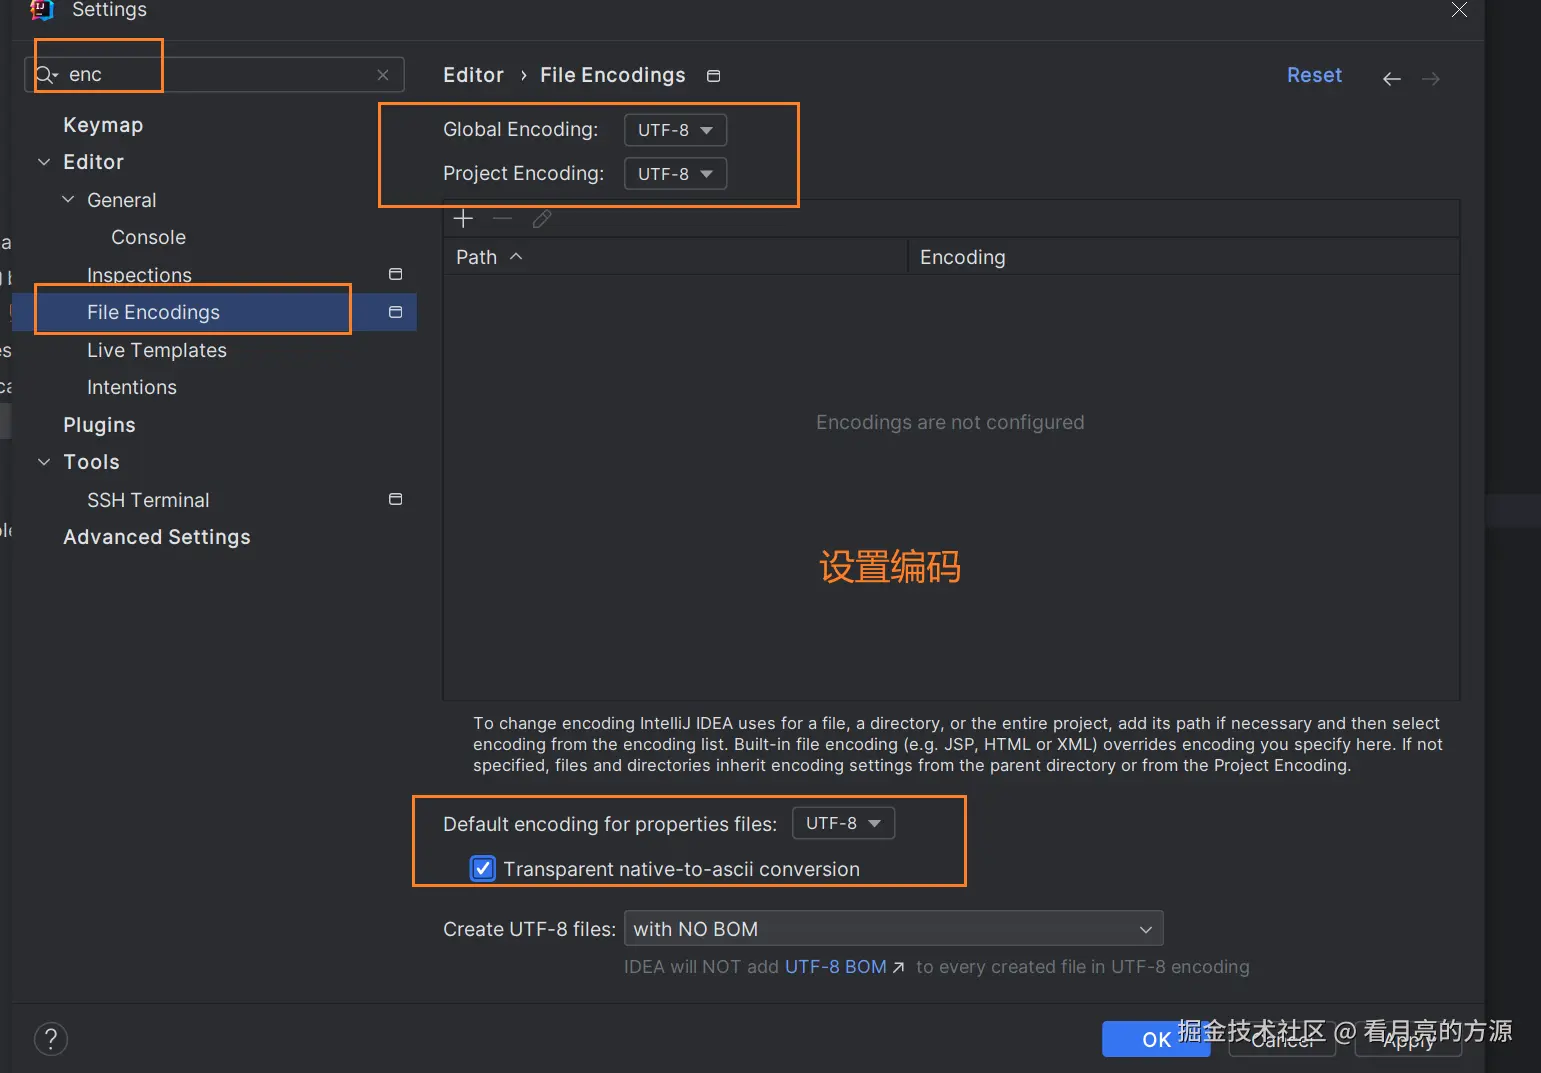The image size is (1541, 1073).
Task: Select Console under General
Action: tap(148, 237)
